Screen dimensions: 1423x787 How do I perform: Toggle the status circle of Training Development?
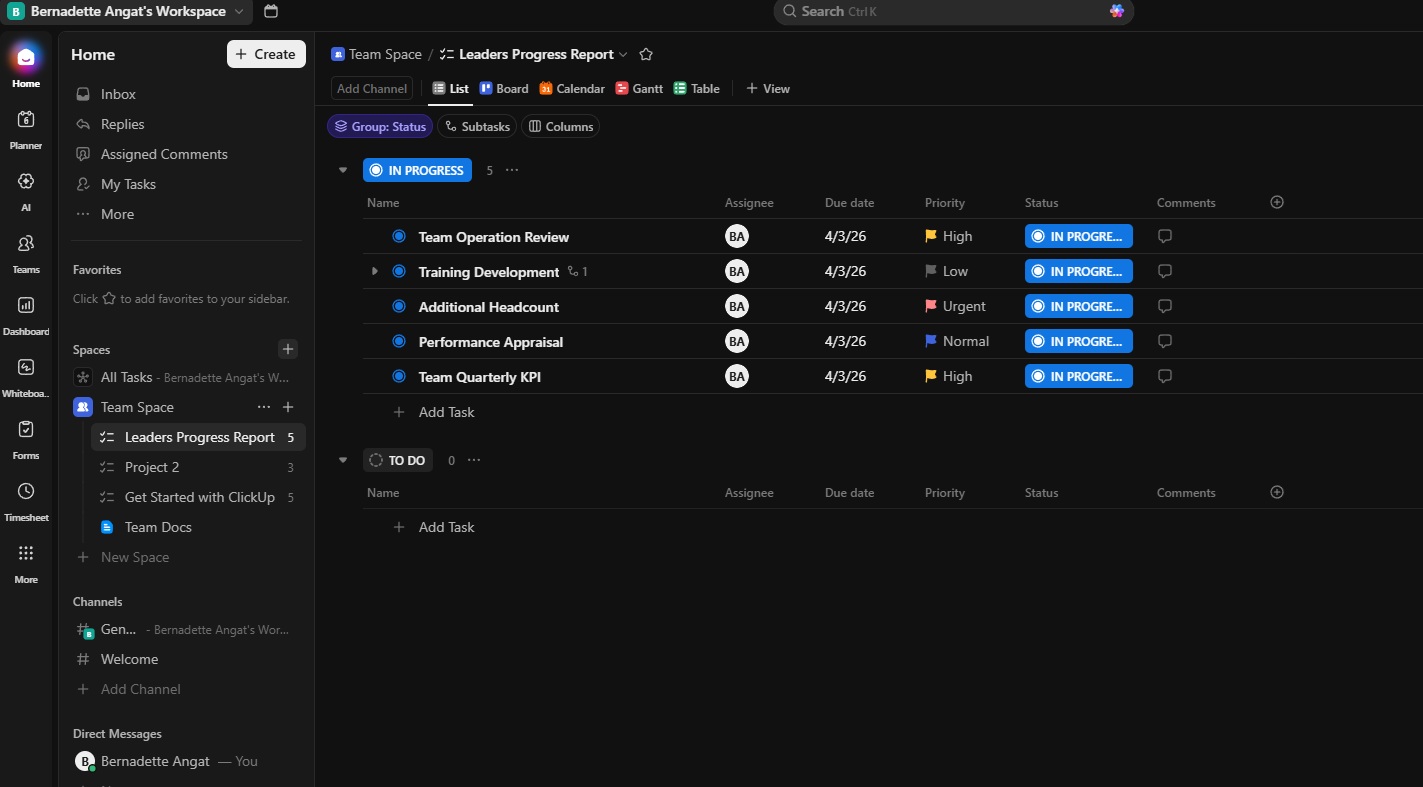[399, 272]
